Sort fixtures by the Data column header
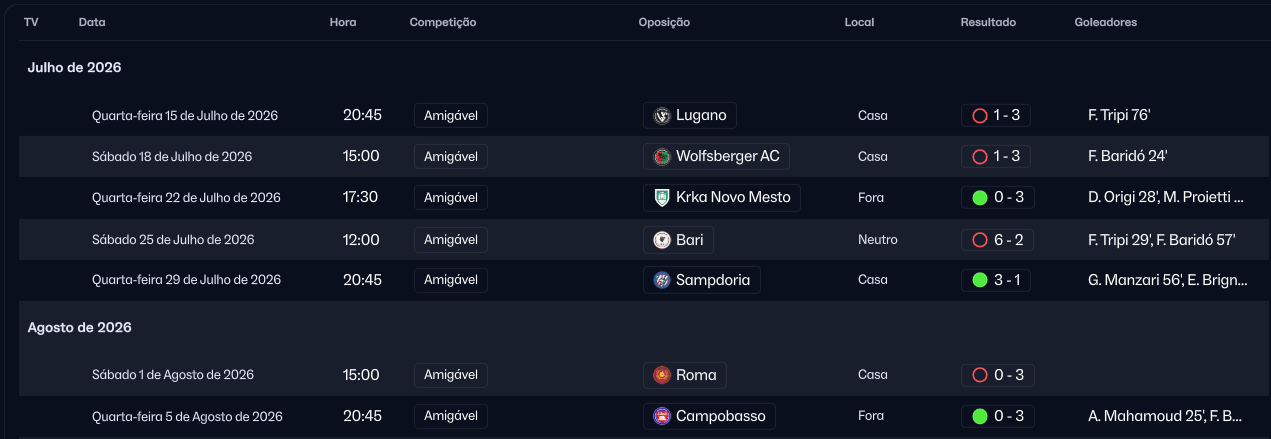The height and width of the screenshot is (439, 1271). (92, 22)
